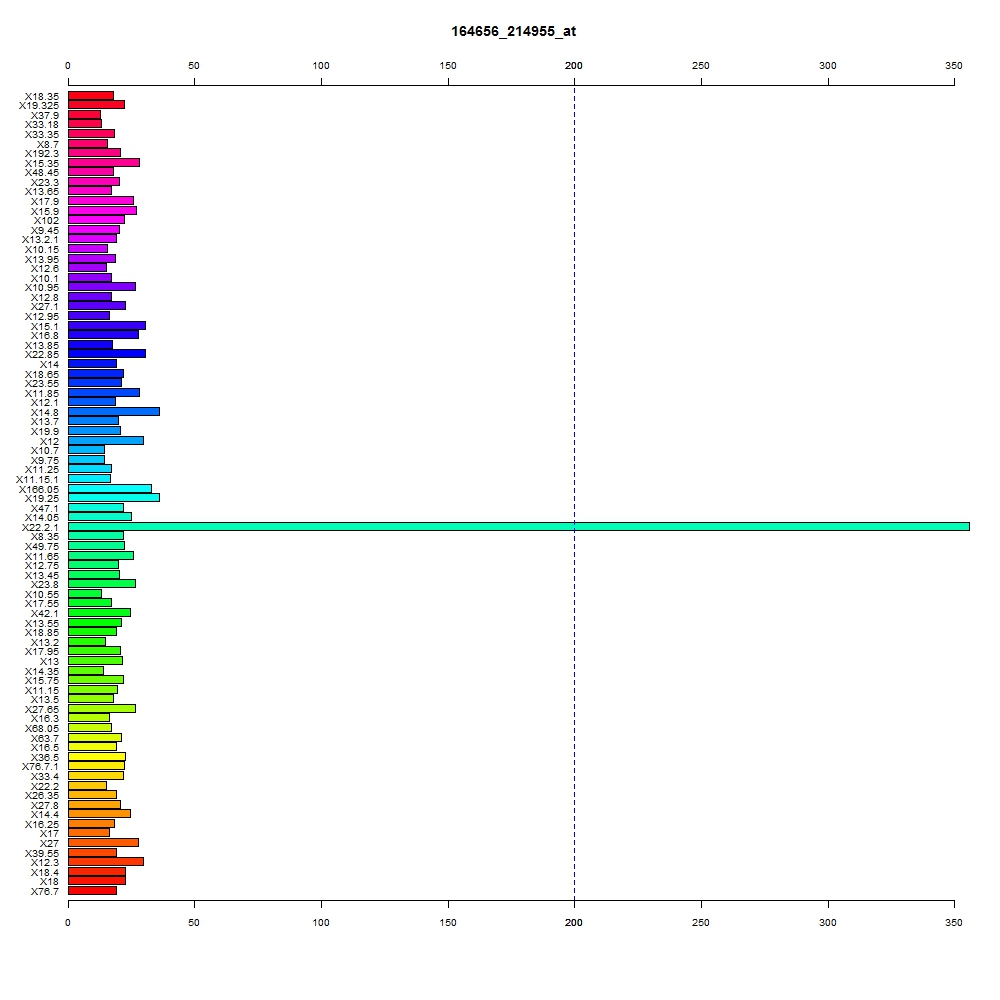Select the X12.95 label
The width and height of the screenshot is (1000, 1000).
42,316
